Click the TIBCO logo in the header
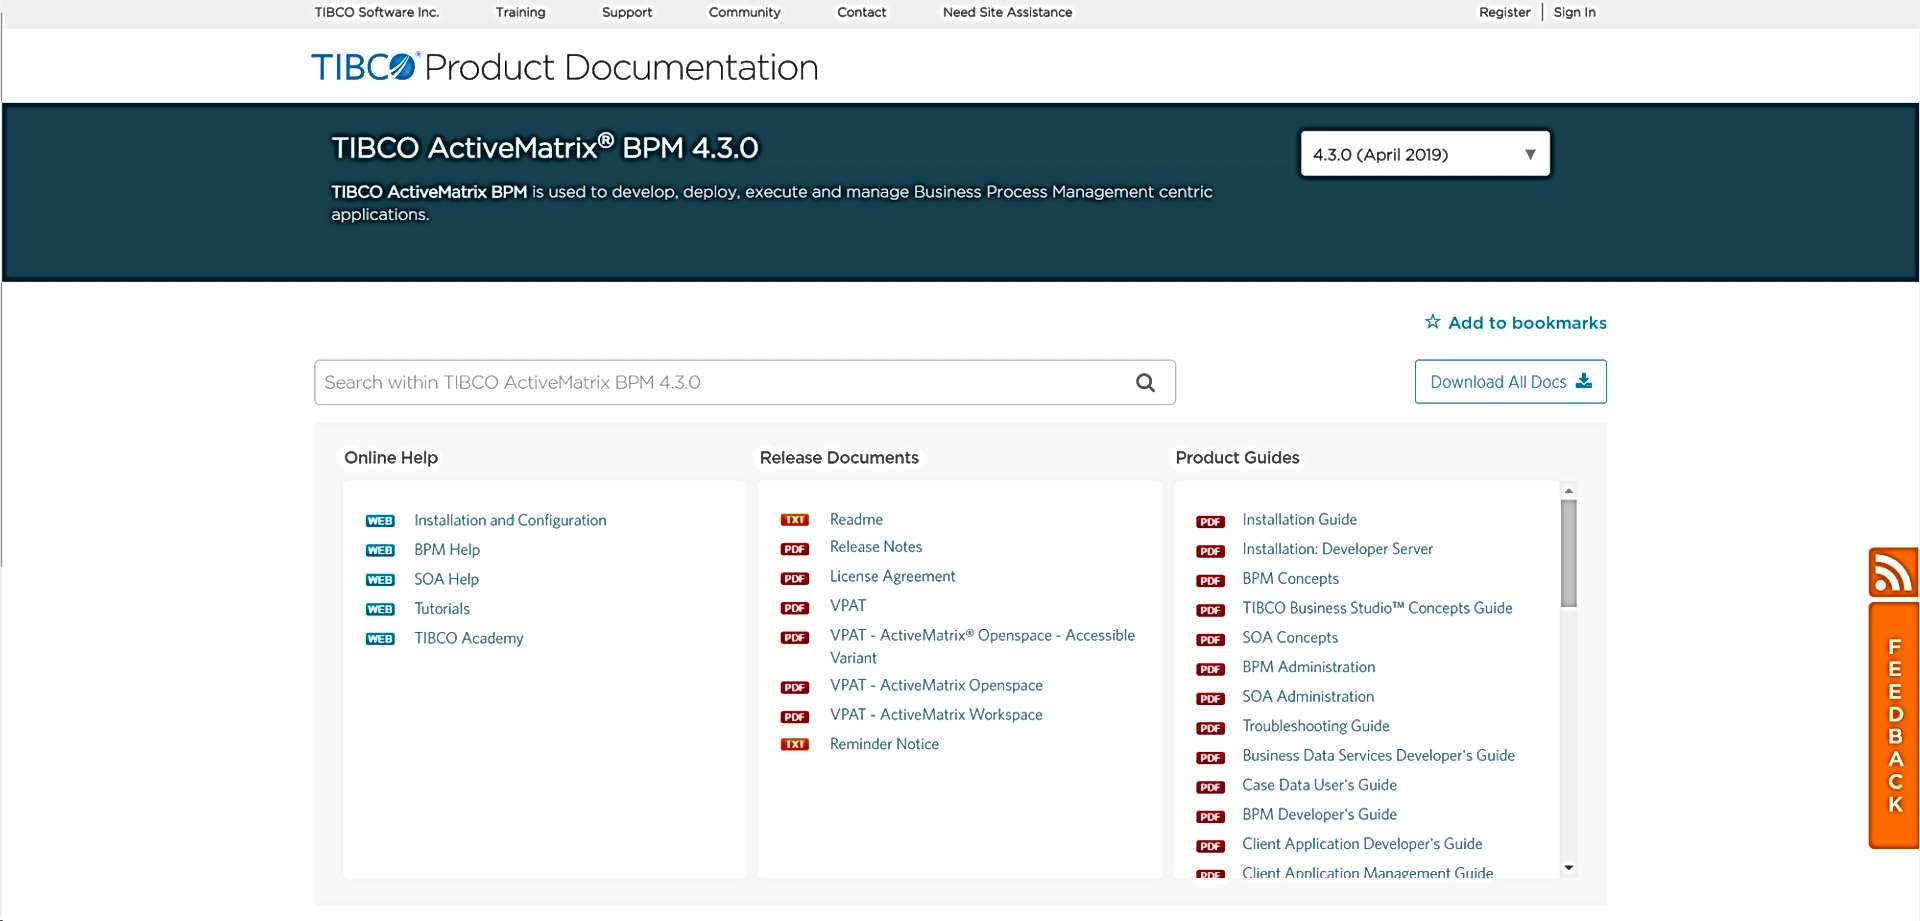Viewport: 1920px width, 921px height. click(x=361, y=66)
